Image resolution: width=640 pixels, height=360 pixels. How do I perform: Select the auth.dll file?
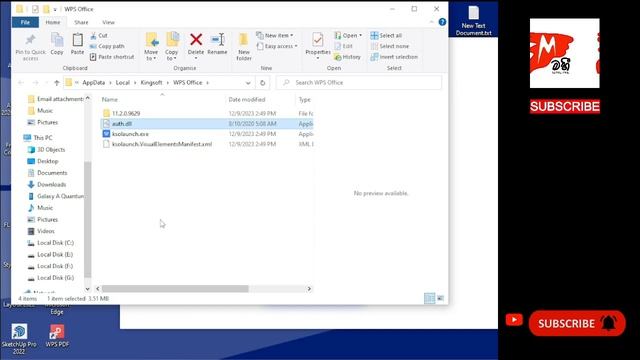click(x=206, y=124)
